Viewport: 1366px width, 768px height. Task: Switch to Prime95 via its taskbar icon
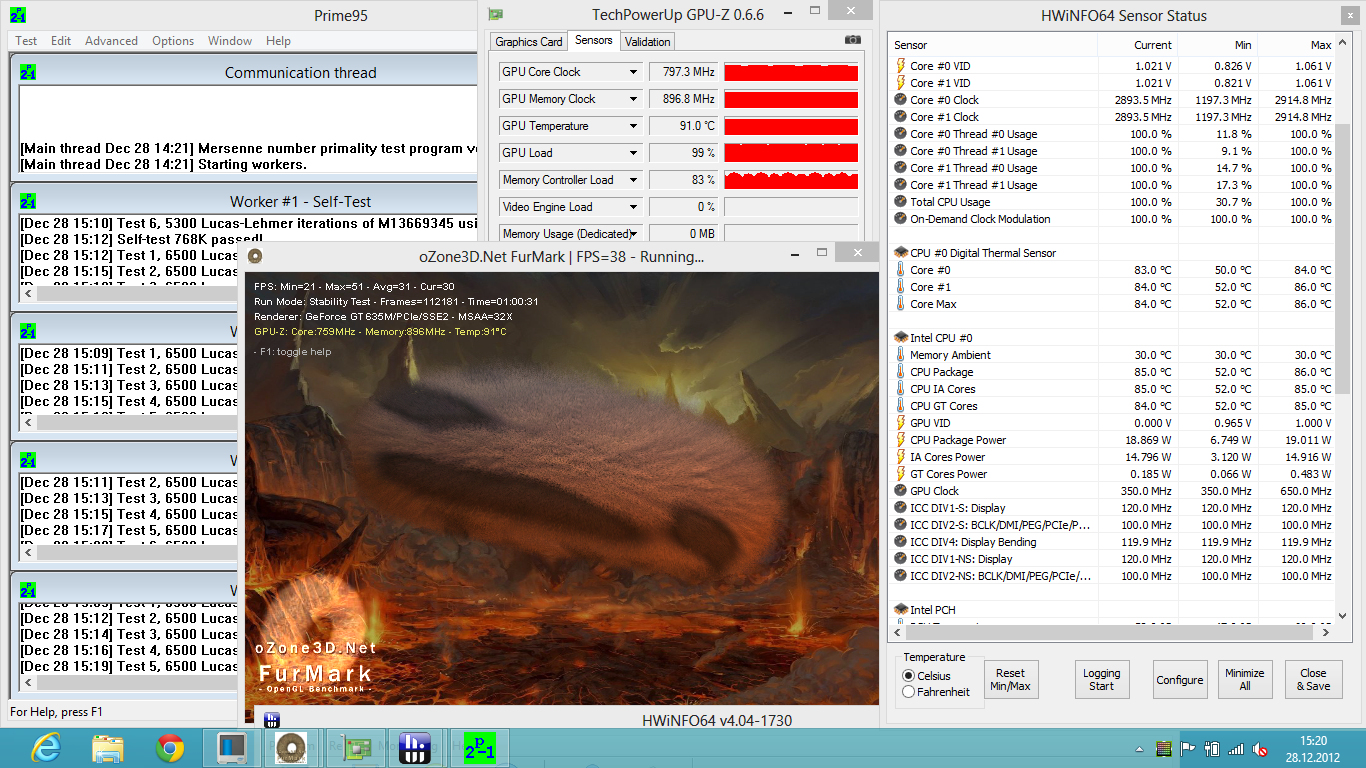click(x=478, y=748)
